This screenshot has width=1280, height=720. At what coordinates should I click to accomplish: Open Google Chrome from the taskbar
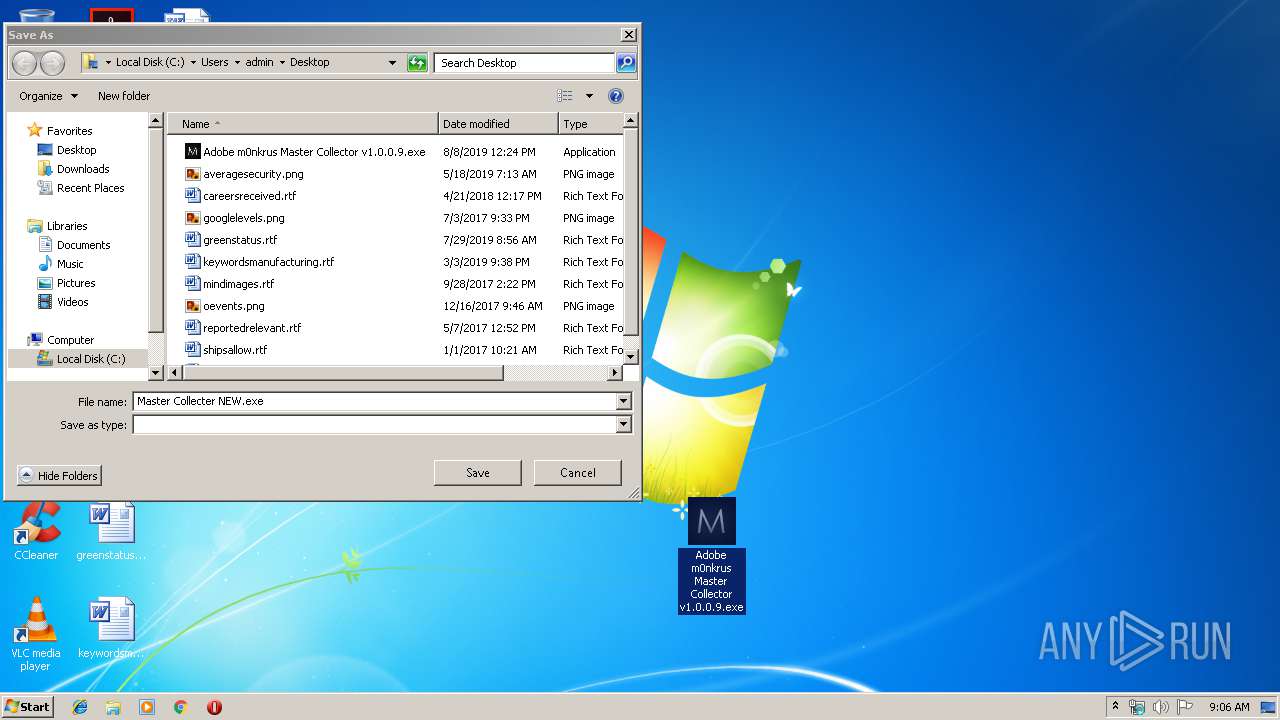(x=180, y=707)
